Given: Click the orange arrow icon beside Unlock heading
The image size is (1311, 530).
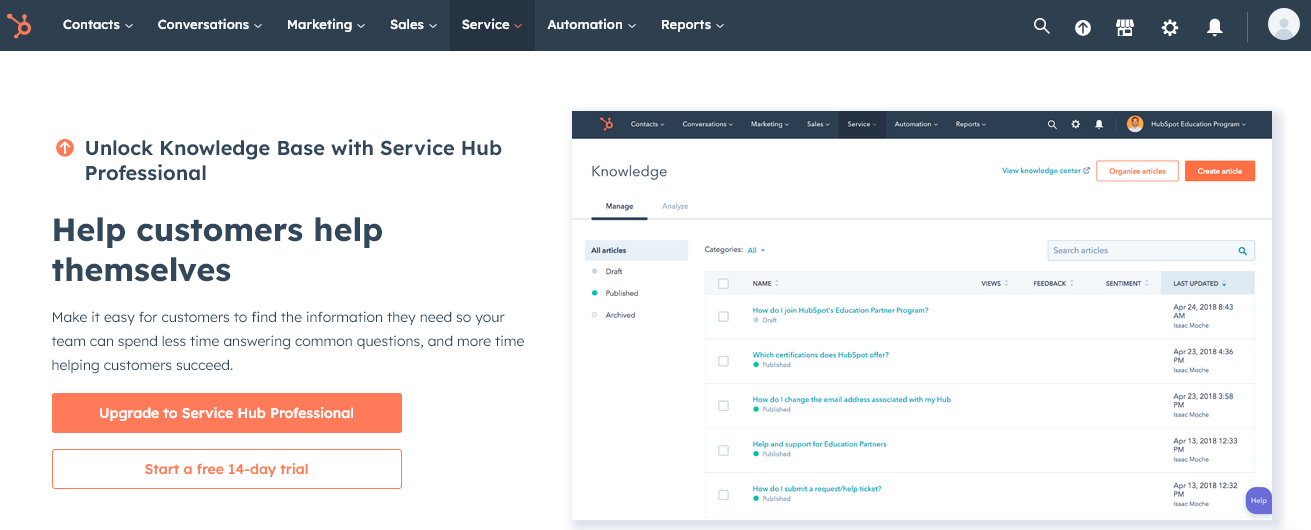Looking at the screenshot, I should pyautogui.click(x=65, y=148).
